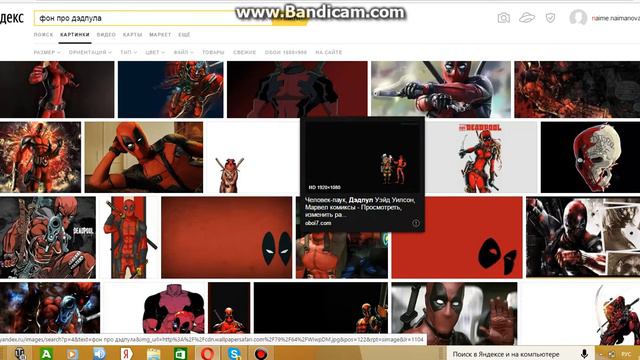
Task: Open Deadpool pointing gun at viewer thumbnail
Action: point(48,238)
